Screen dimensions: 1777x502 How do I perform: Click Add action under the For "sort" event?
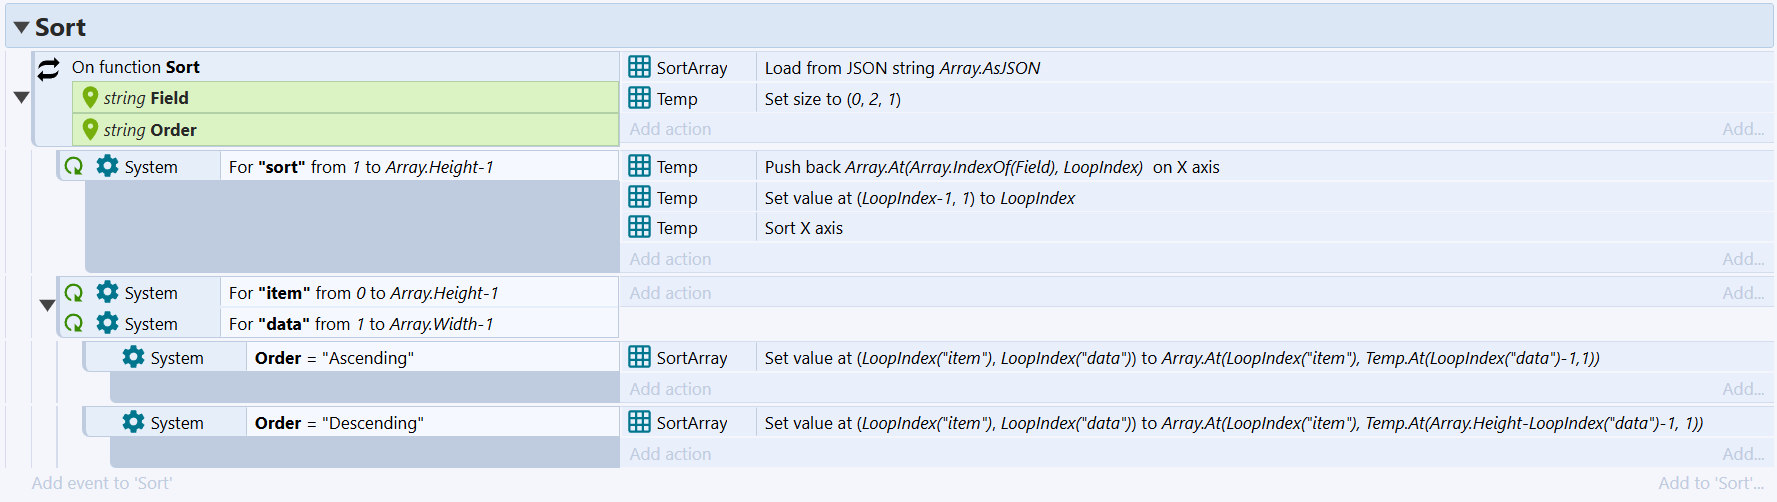coord(670,259)
